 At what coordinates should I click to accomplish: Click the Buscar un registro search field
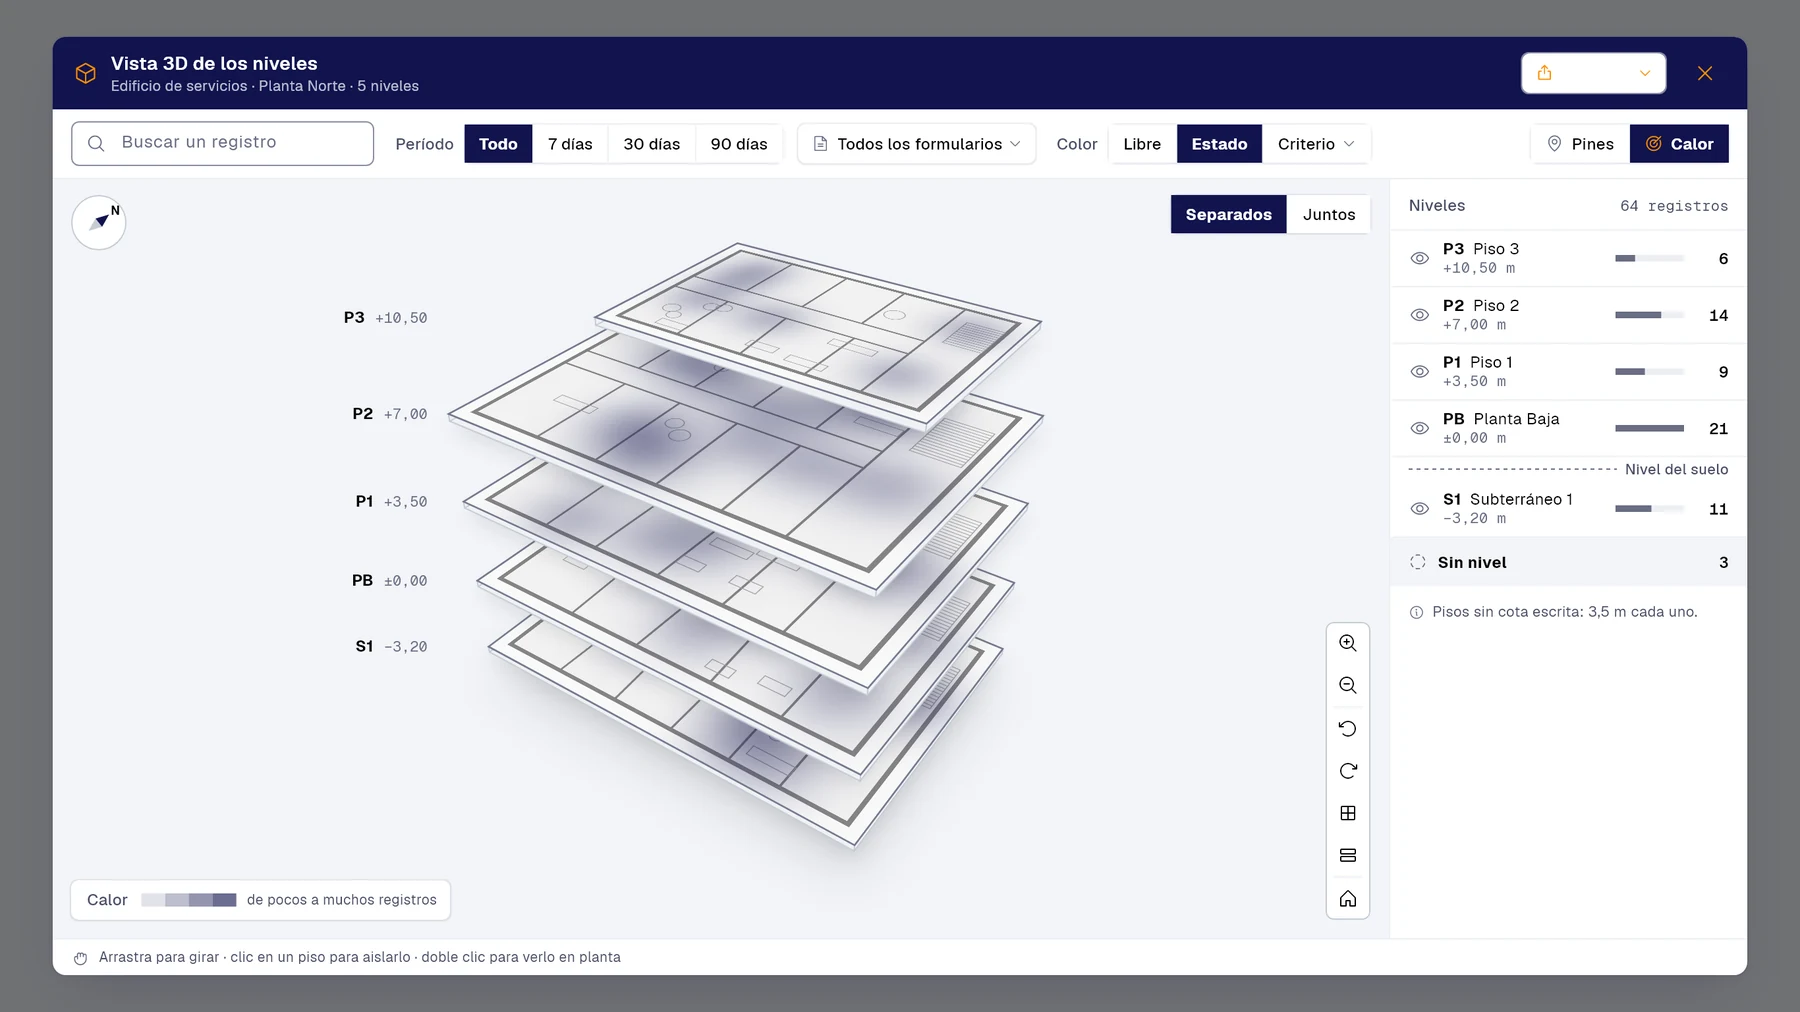click(x=223, y=143)
